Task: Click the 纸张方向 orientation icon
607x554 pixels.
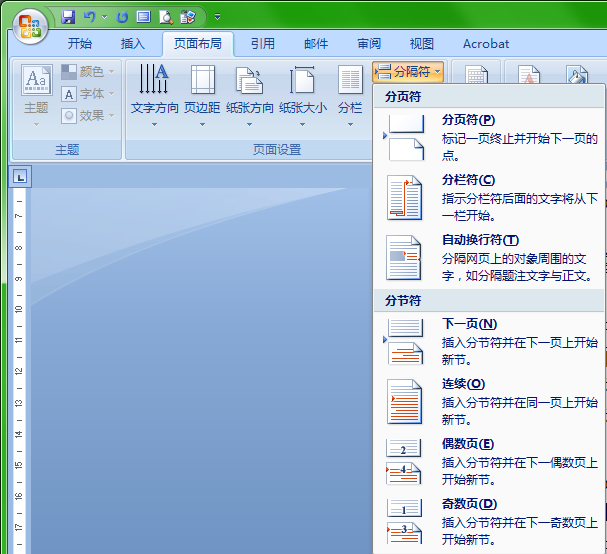Action: point(249,81)
